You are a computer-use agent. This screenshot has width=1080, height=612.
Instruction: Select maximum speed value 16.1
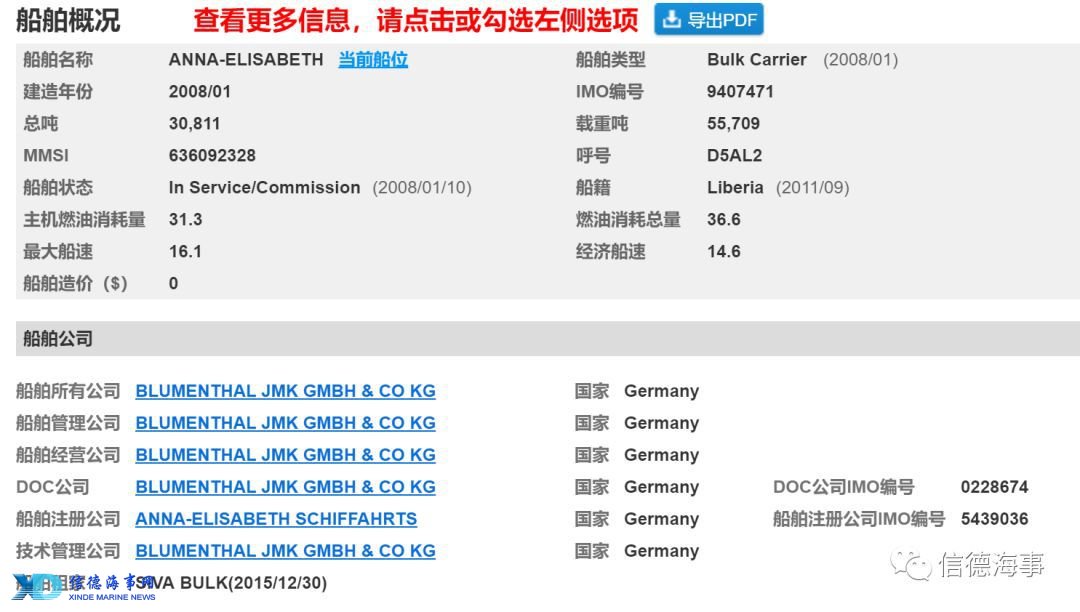coord(185,252)
